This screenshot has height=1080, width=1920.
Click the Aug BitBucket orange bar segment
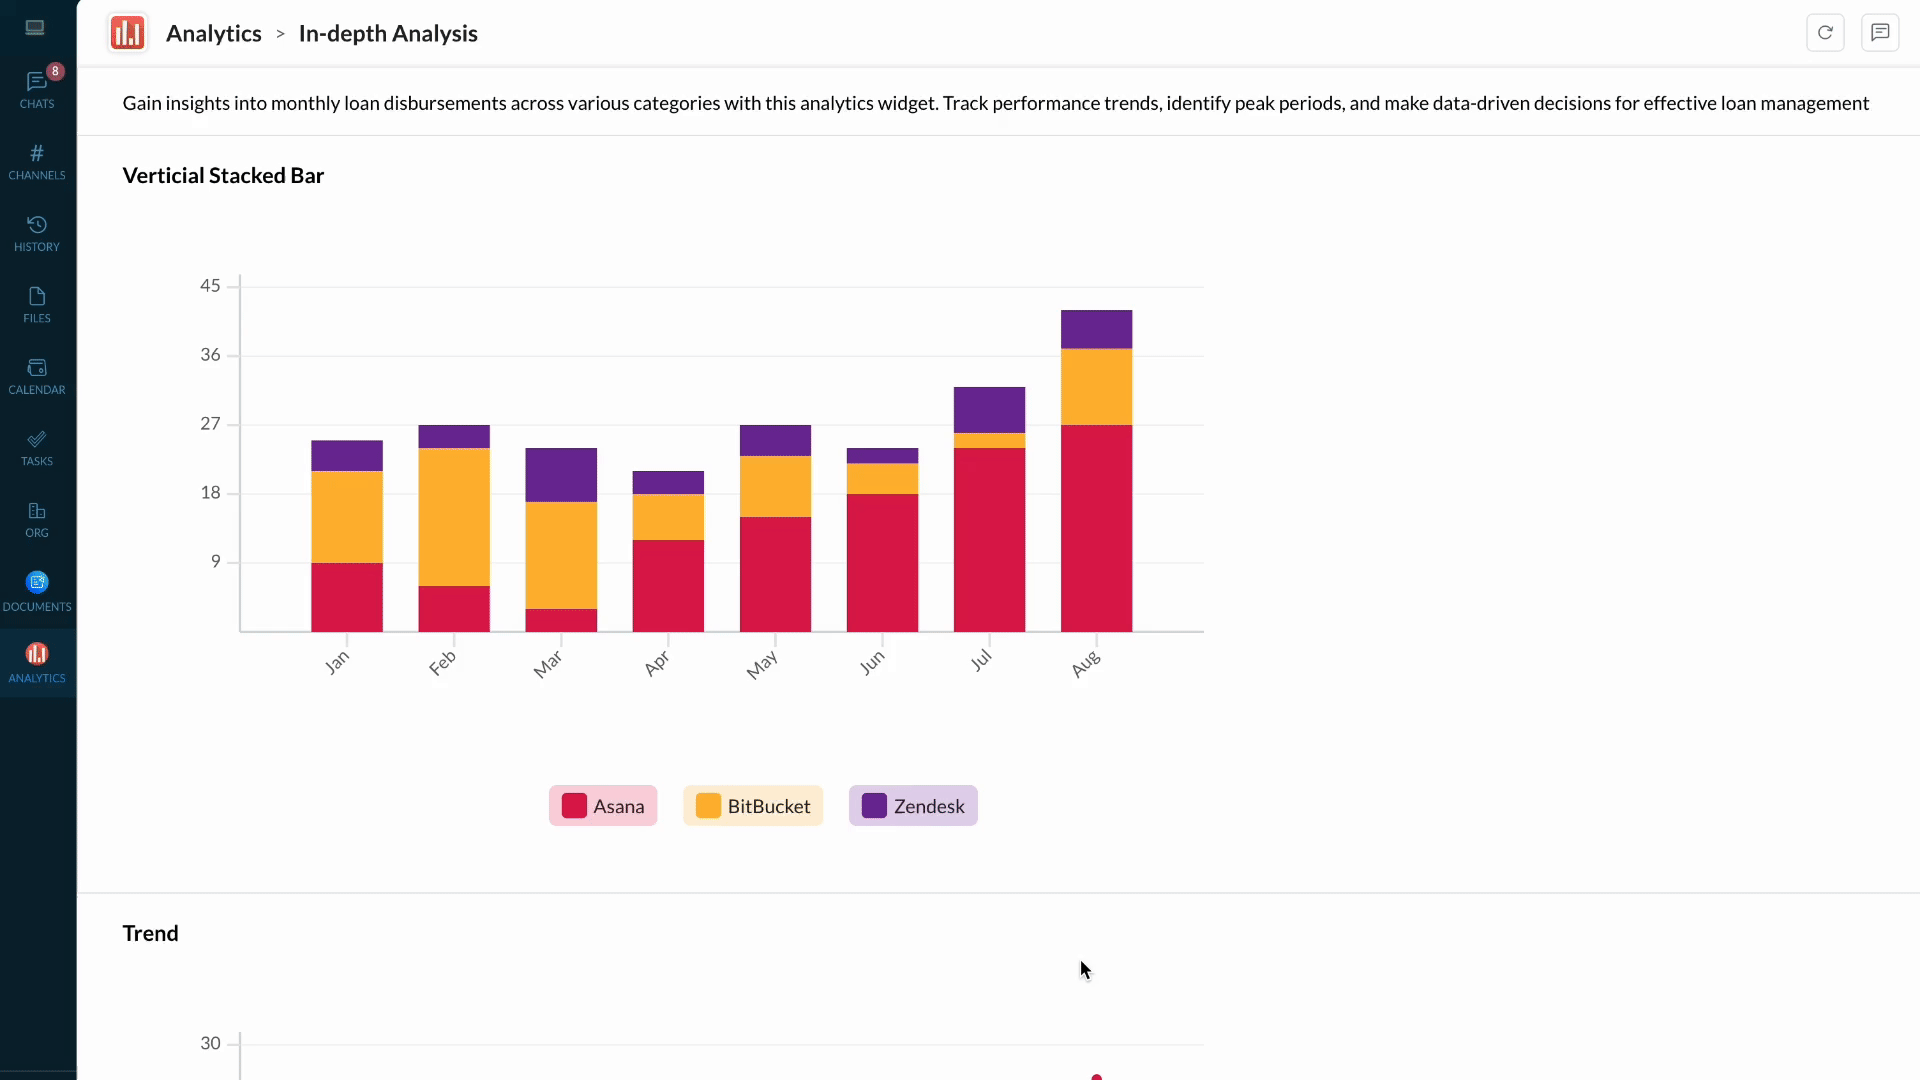coord(1096,387)
